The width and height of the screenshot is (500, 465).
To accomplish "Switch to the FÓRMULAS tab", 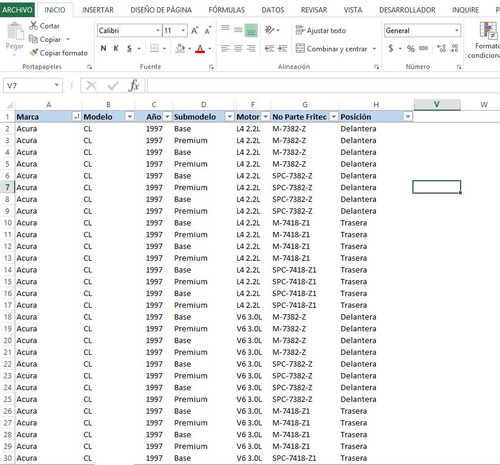I will [227, 10].
